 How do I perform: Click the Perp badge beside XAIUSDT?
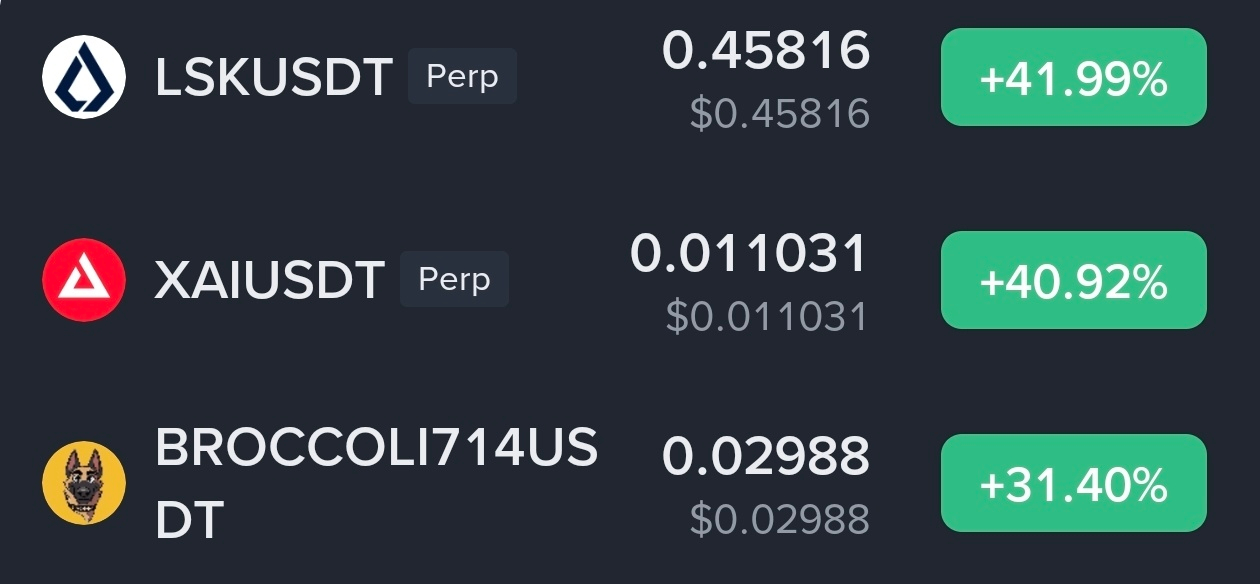pos(454,279)
